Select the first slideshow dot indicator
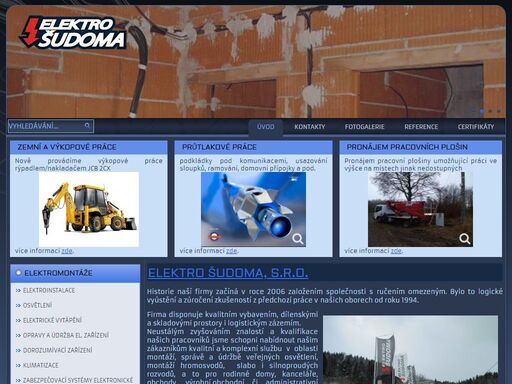This screenshot has width=512, height=384. pos(482,111)
